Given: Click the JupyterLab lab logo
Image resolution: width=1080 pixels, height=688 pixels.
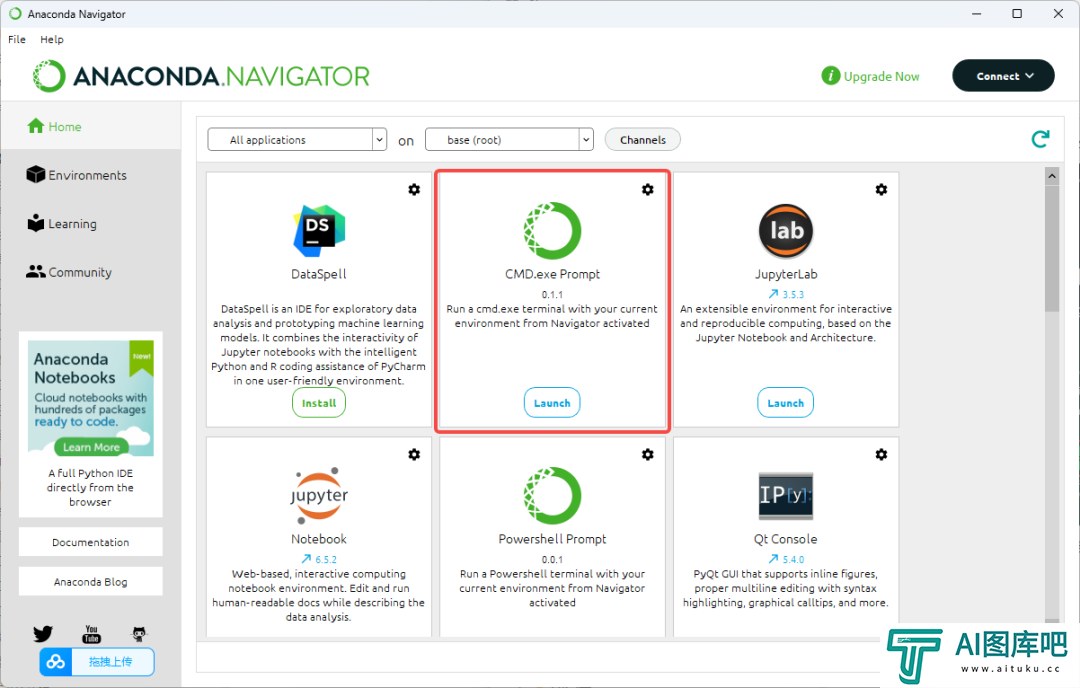Looking at the screenshot, I should point(786,231).
